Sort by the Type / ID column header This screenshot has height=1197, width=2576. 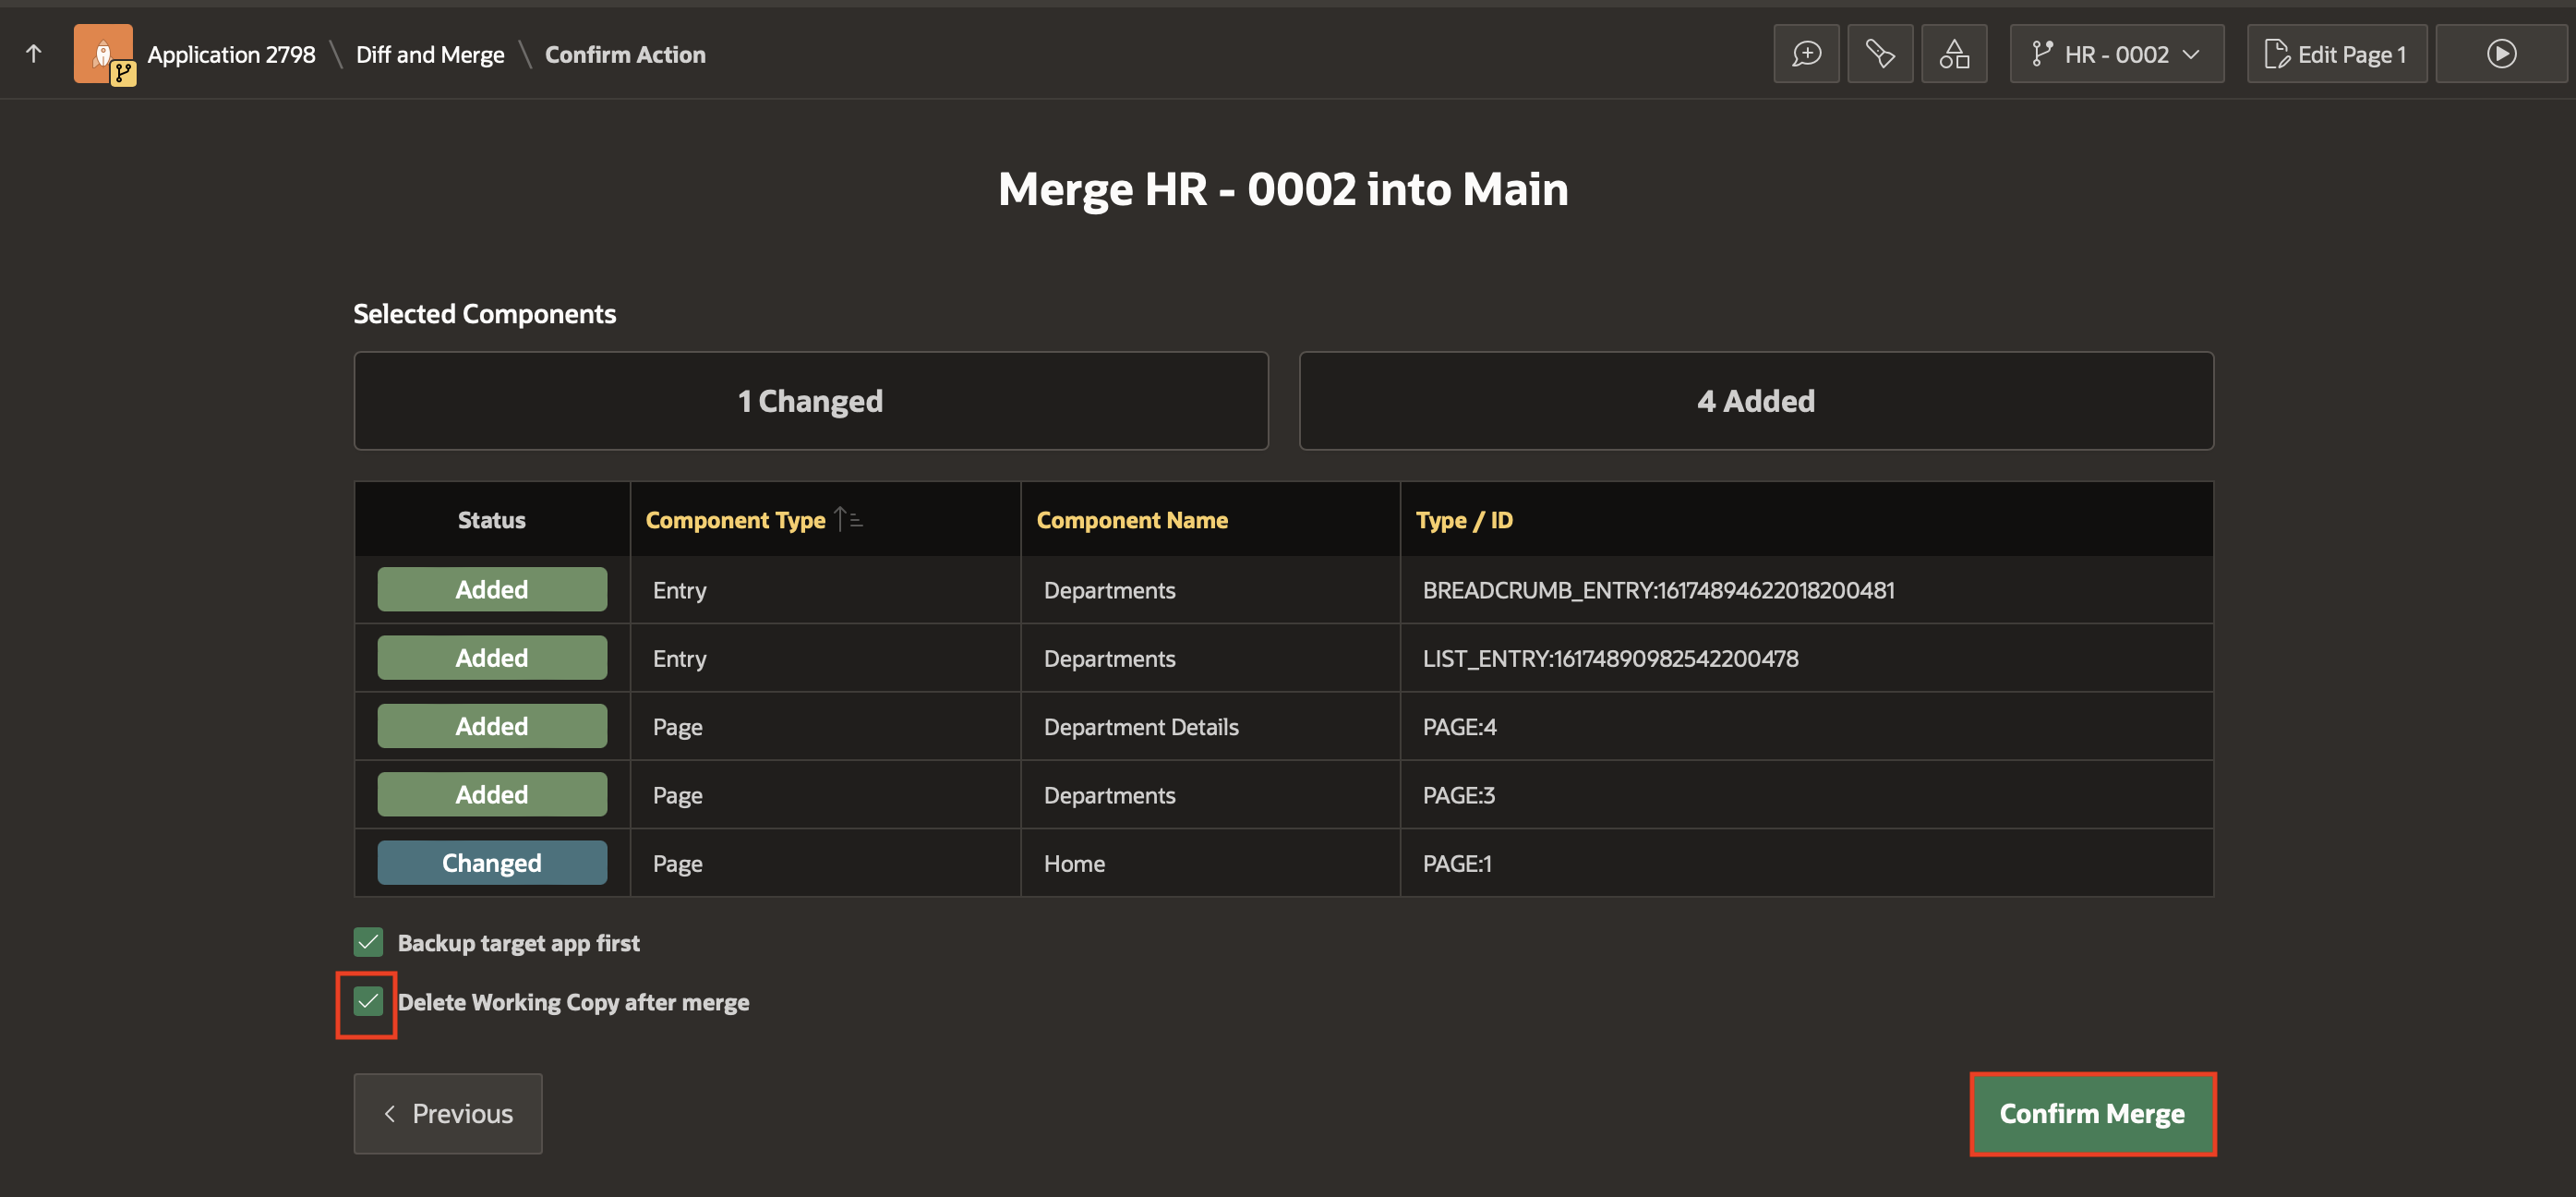click(1463, 520)
